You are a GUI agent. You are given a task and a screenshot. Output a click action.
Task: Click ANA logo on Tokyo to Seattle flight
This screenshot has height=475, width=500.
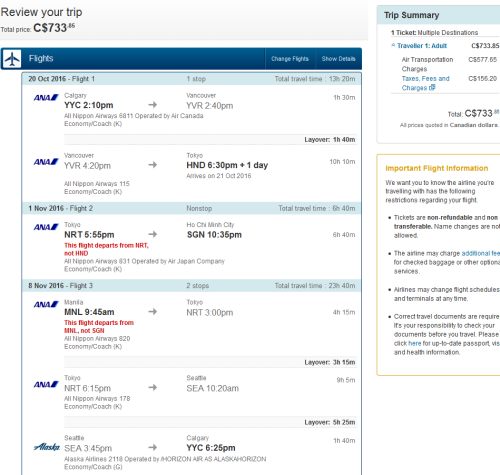click(x=46, y=385)
